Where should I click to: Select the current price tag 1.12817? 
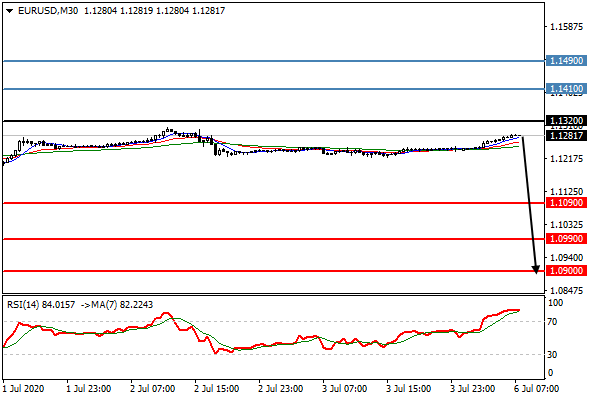(x=566, y=136)
